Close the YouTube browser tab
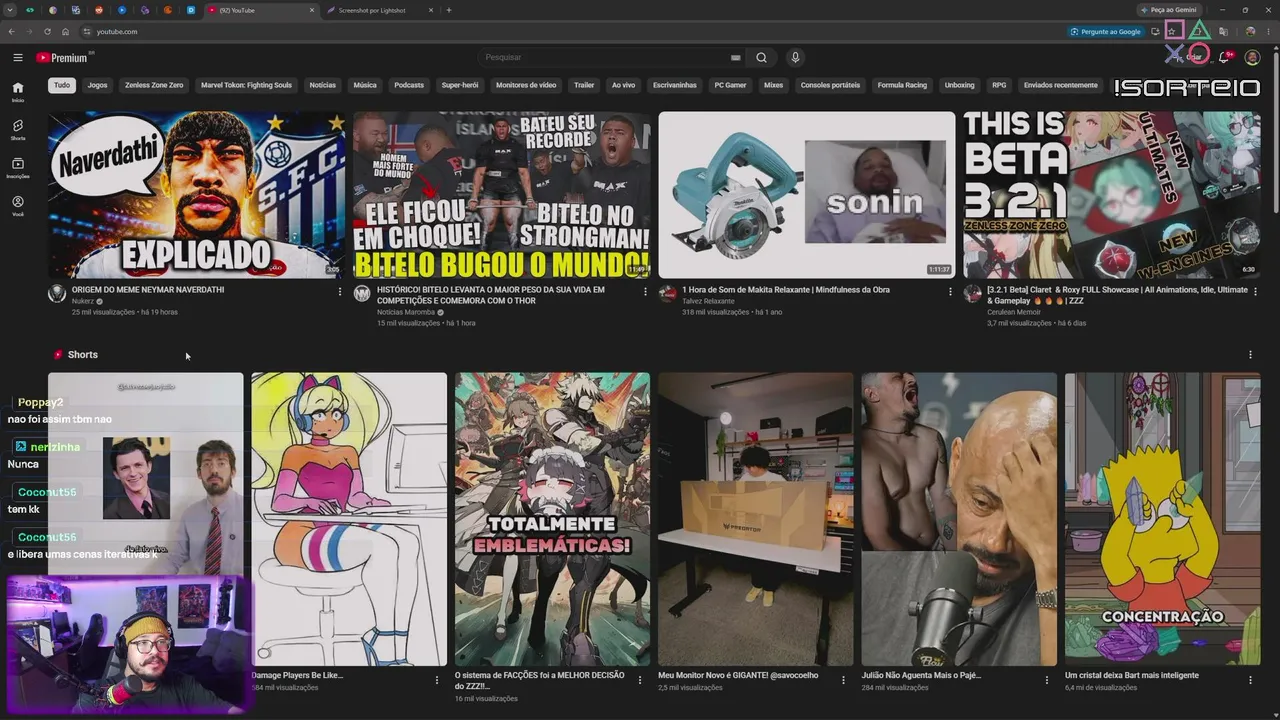This screenshot has width=1280, height=720. [312, 10]
